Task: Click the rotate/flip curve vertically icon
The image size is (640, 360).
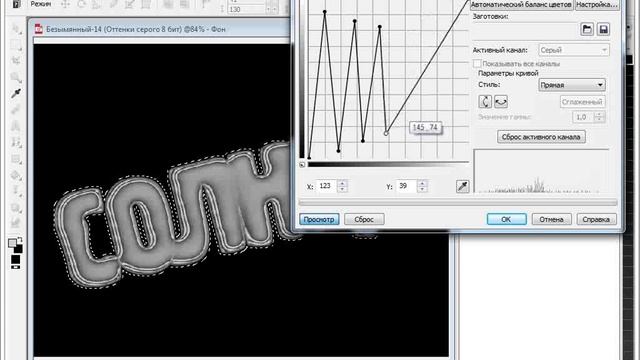Action: 485,102
